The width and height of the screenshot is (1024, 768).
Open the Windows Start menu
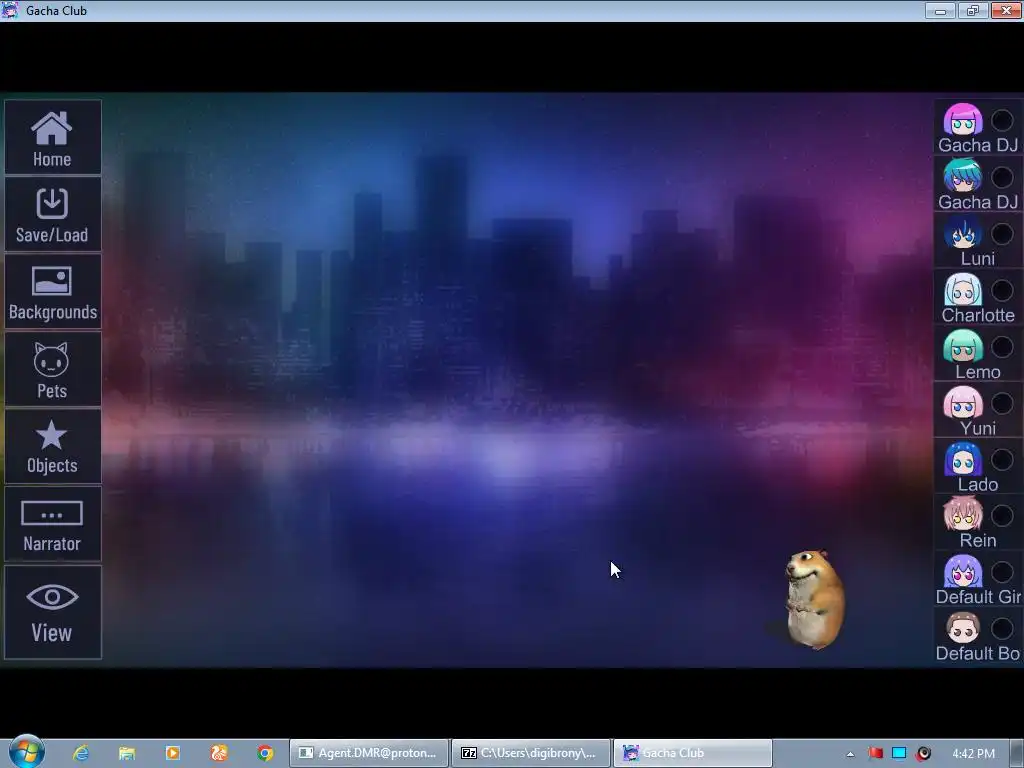pyautogui.click(x=27, y=752)
